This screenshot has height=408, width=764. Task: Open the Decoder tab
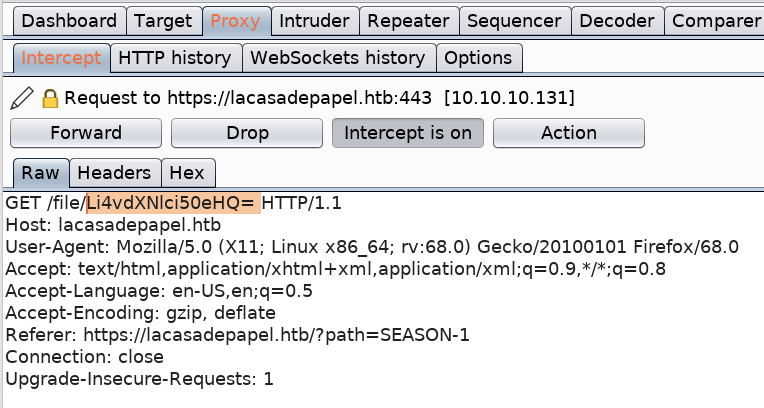tap(617, 20)
